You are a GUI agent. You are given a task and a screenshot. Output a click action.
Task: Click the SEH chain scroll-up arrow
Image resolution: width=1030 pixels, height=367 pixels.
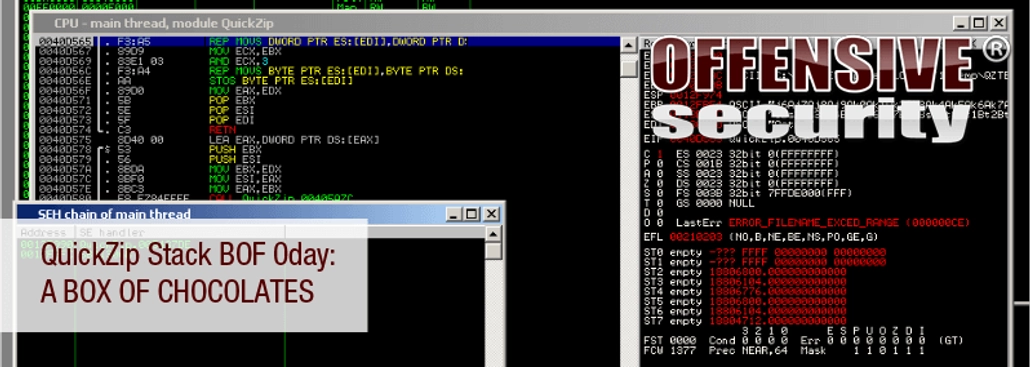point(493,234)
